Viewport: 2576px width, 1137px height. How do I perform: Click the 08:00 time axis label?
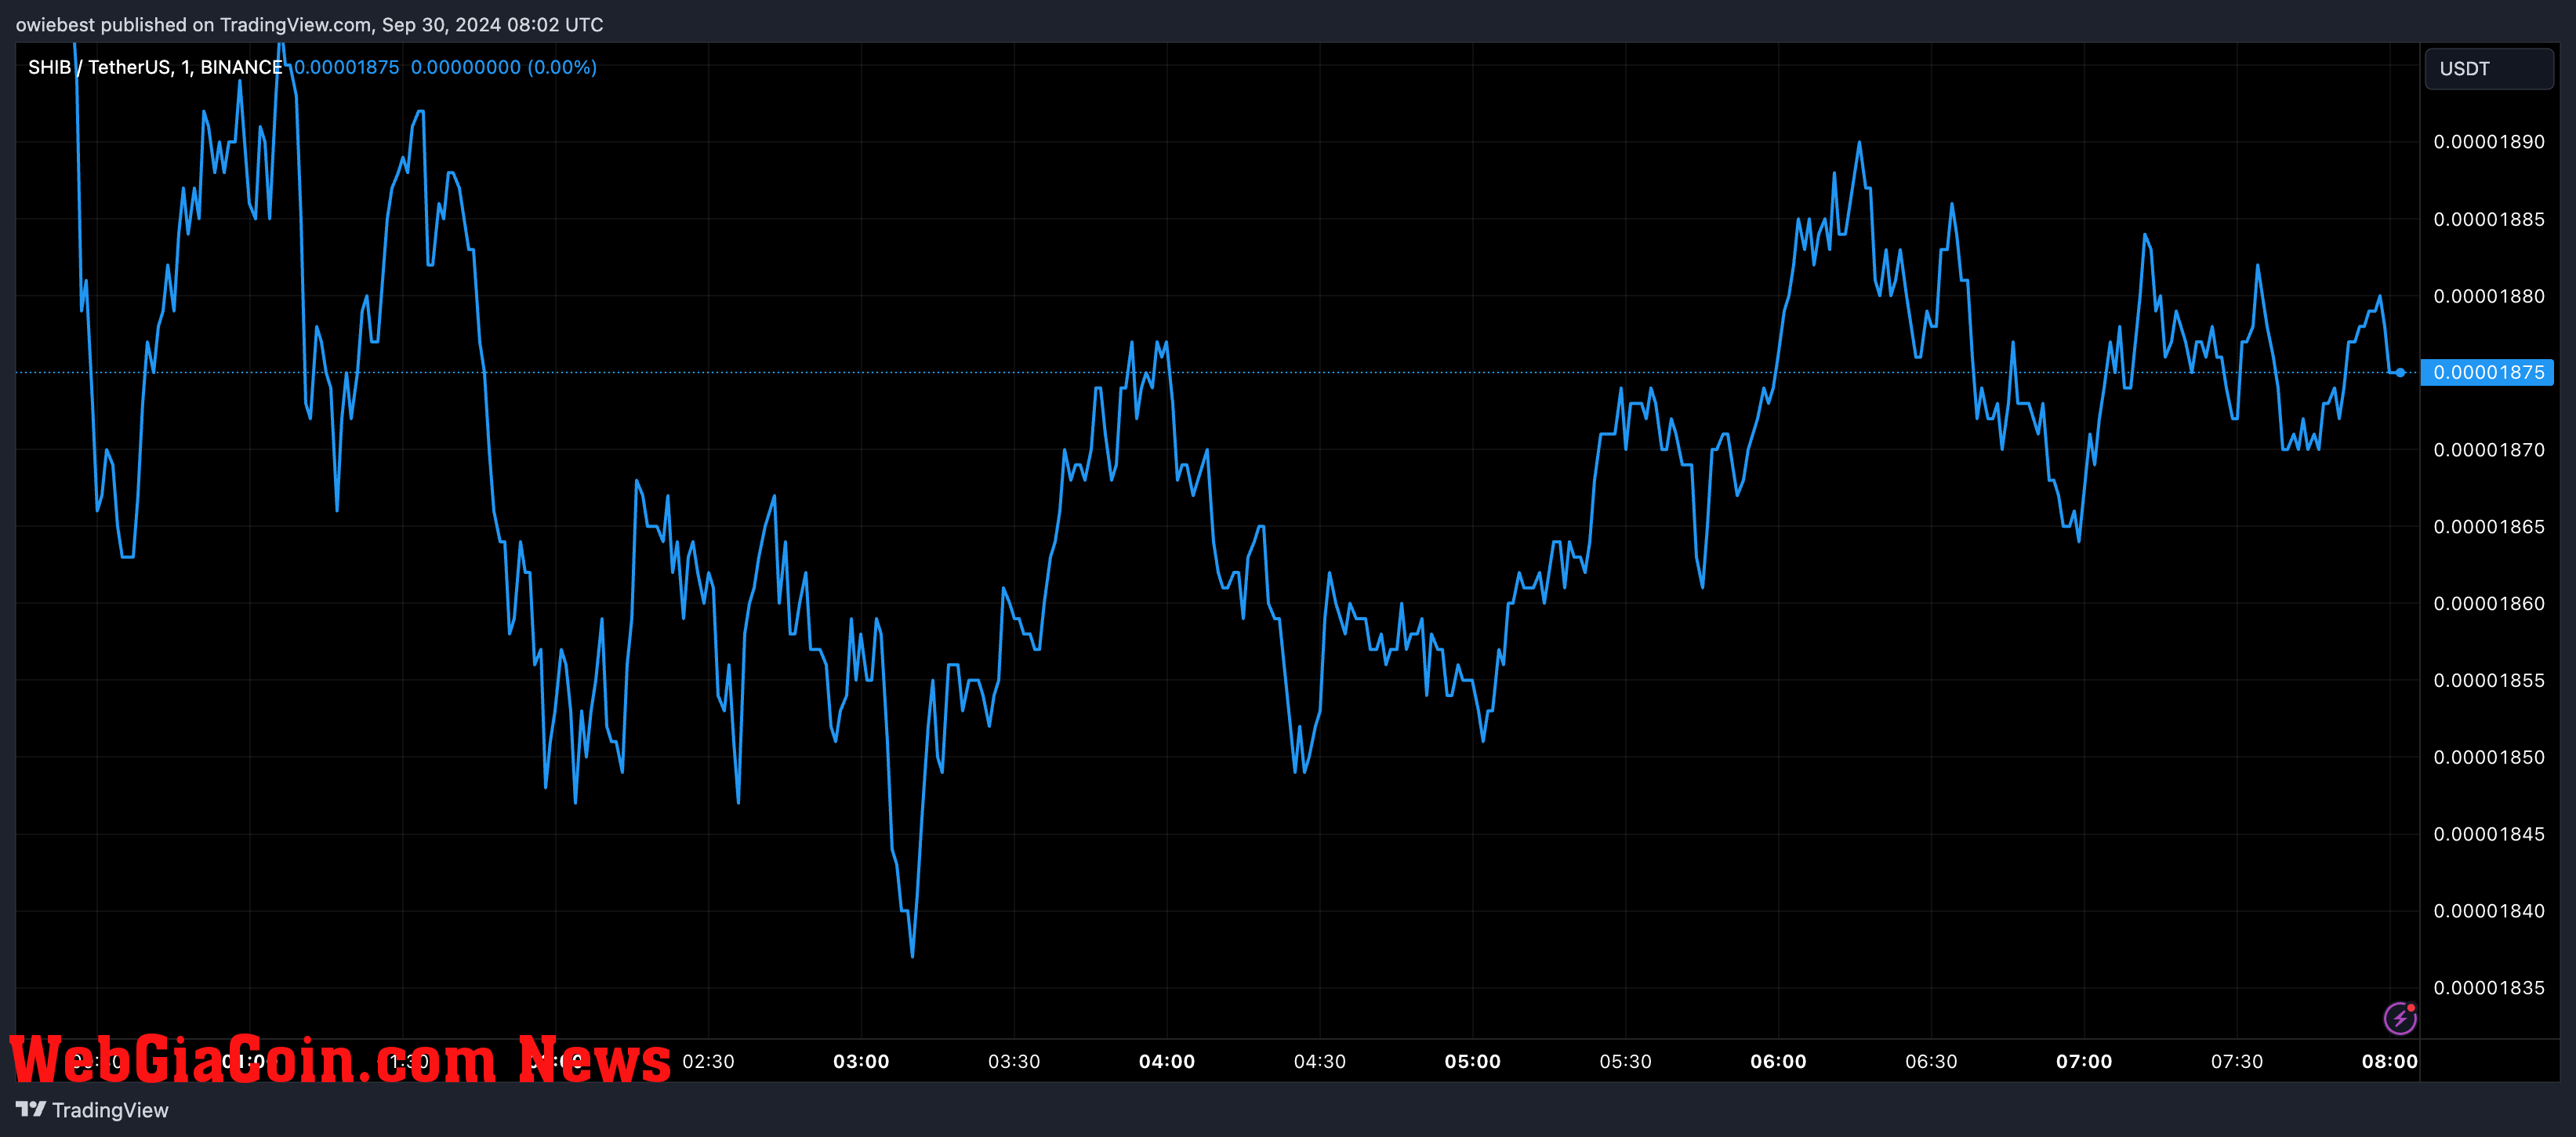click(x=2390, y=1061)
